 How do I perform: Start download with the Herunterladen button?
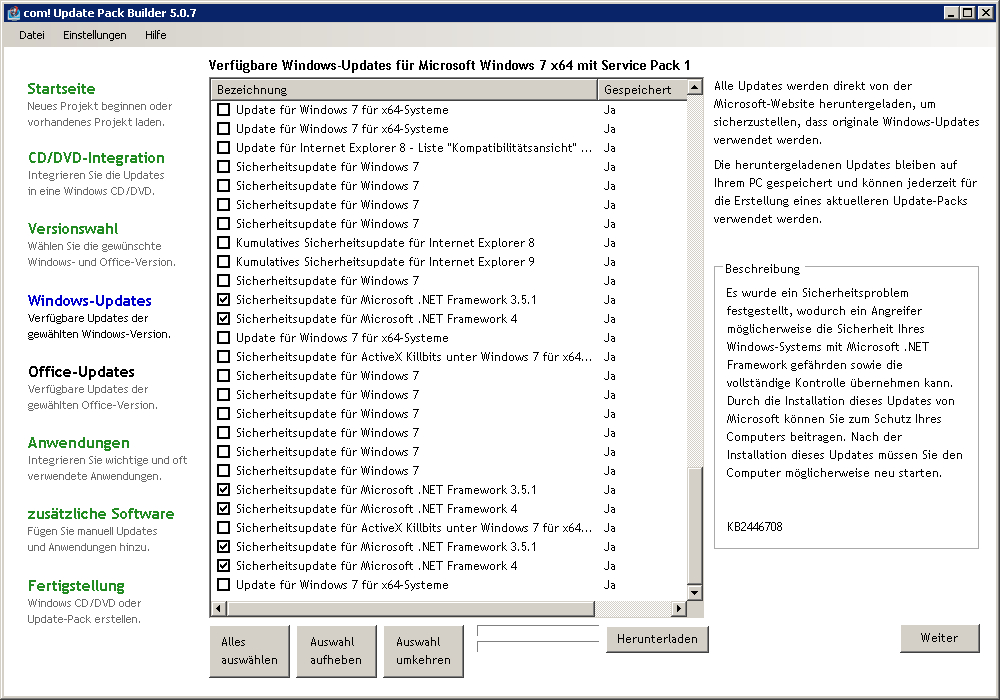(657, 639)
